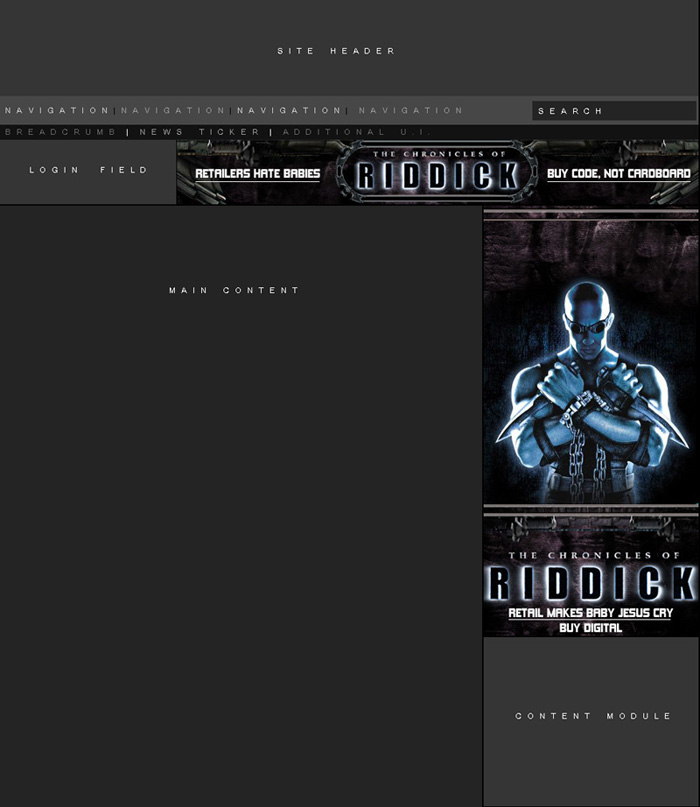The image size is (700, 807).
Task: Click into the LOGIN FIELD area
Action: click(x=88, y=171)
